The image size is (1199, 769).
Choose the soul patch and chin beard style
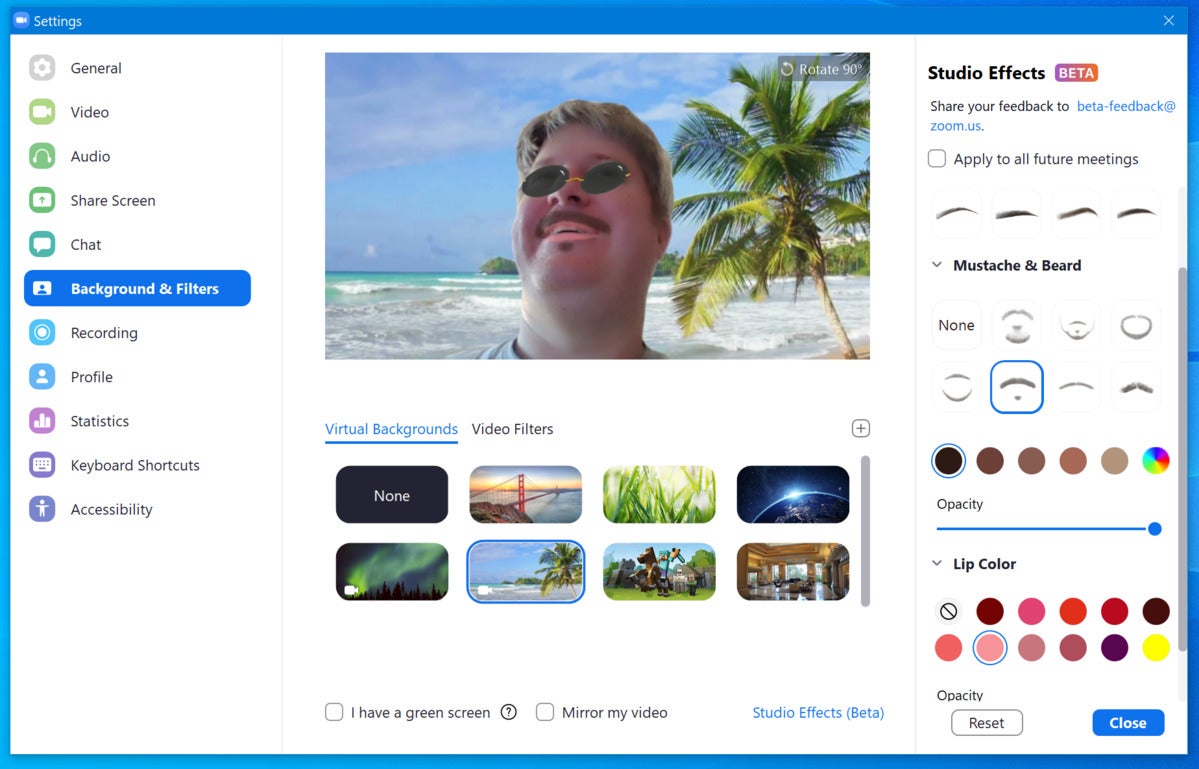click(1077, 326)
